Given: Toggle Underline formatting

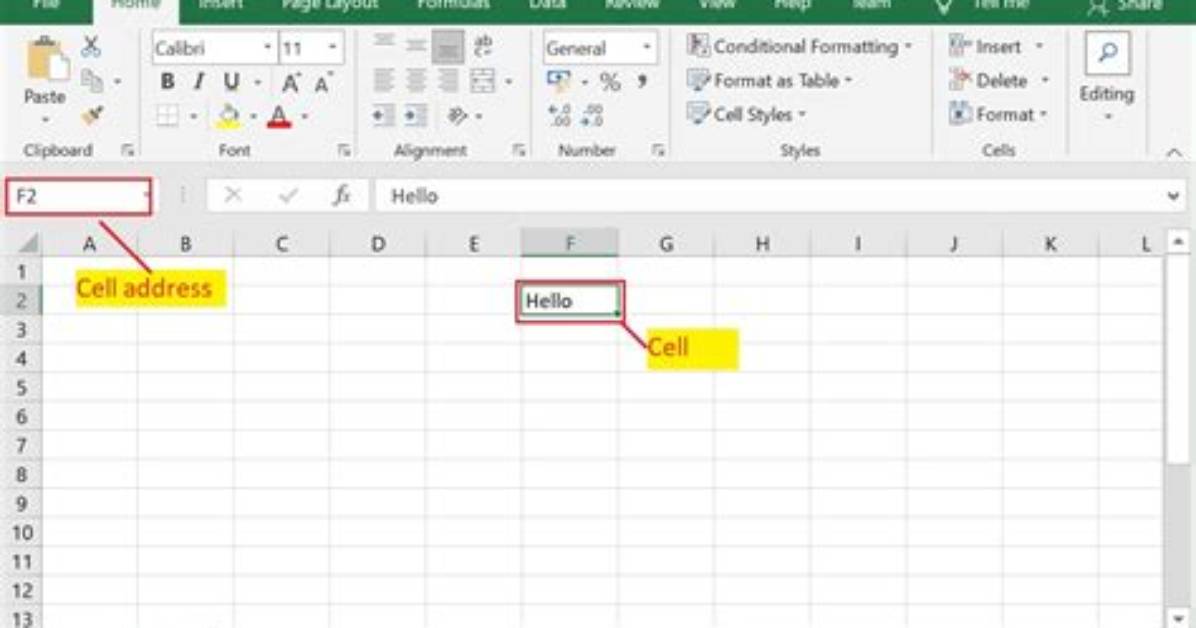Looking at the screenshot, I should pyautogui.click(x=231, y=81).
